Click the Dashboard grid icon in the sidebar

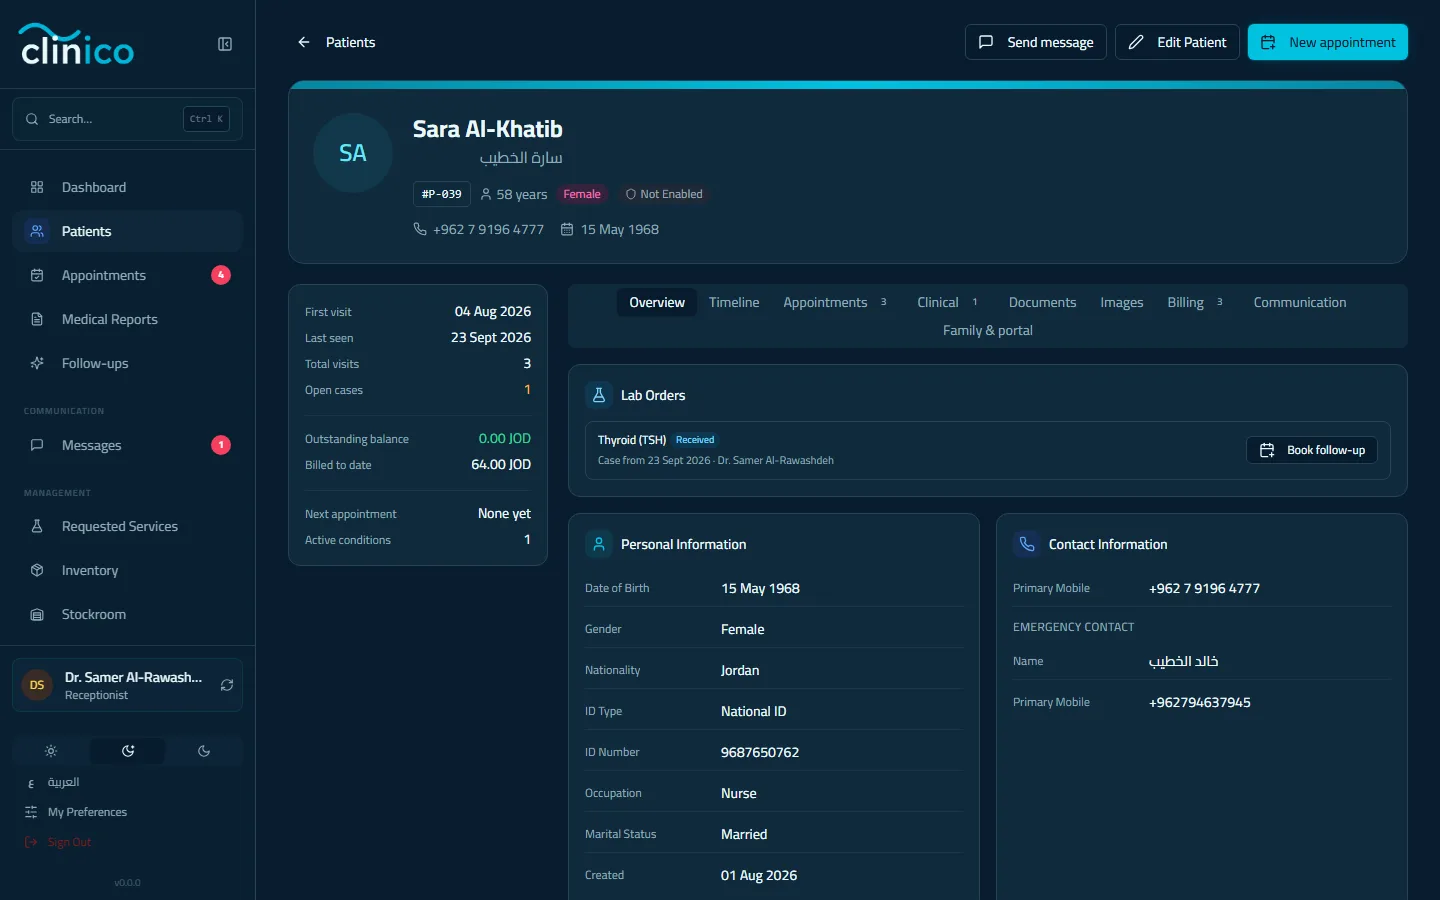37,187
